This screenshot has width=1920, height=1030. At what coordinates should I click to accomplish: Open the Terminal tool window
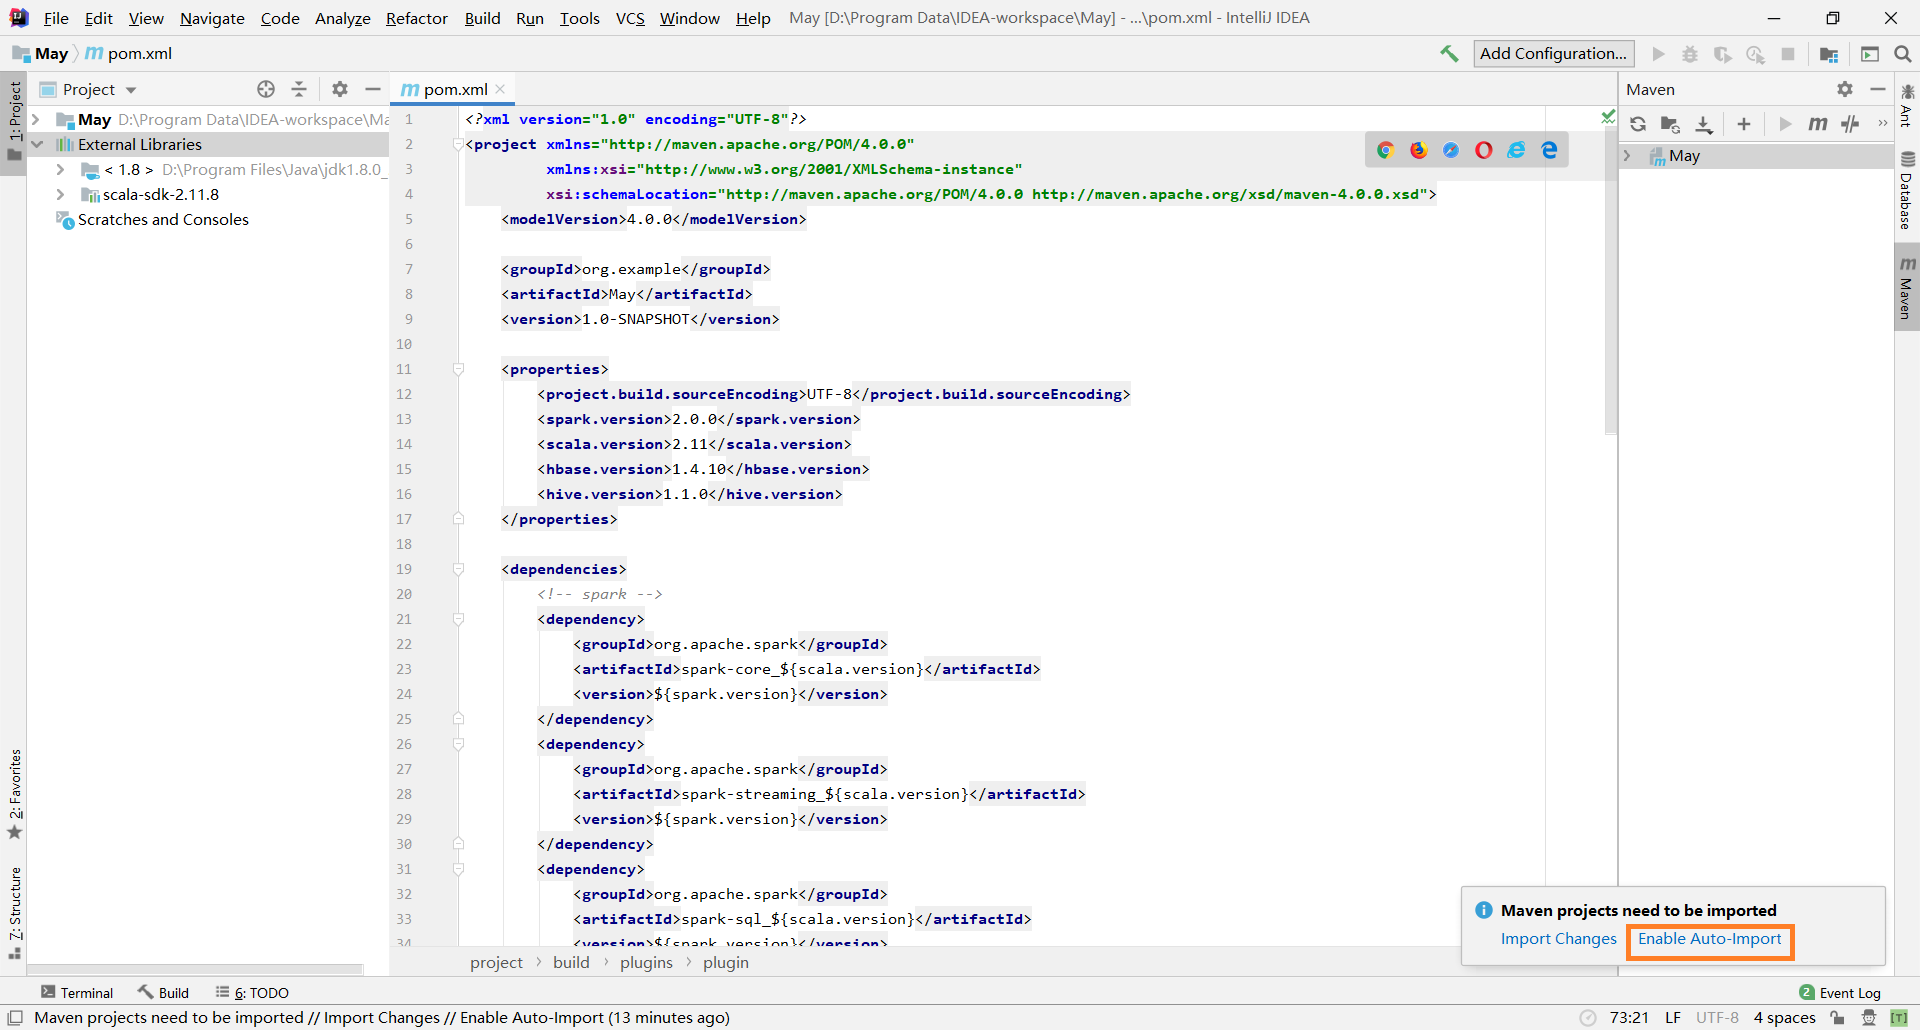click(x=77, y=993)
